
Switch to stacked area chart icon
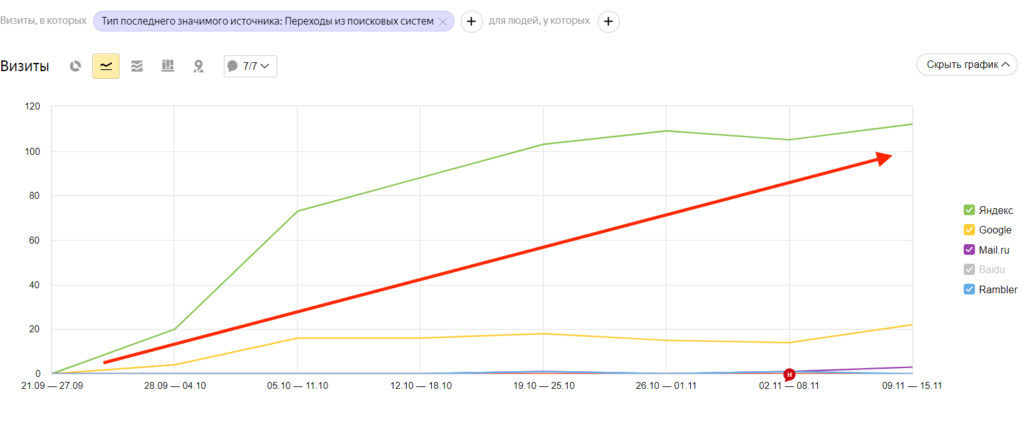tap(136, 66)
